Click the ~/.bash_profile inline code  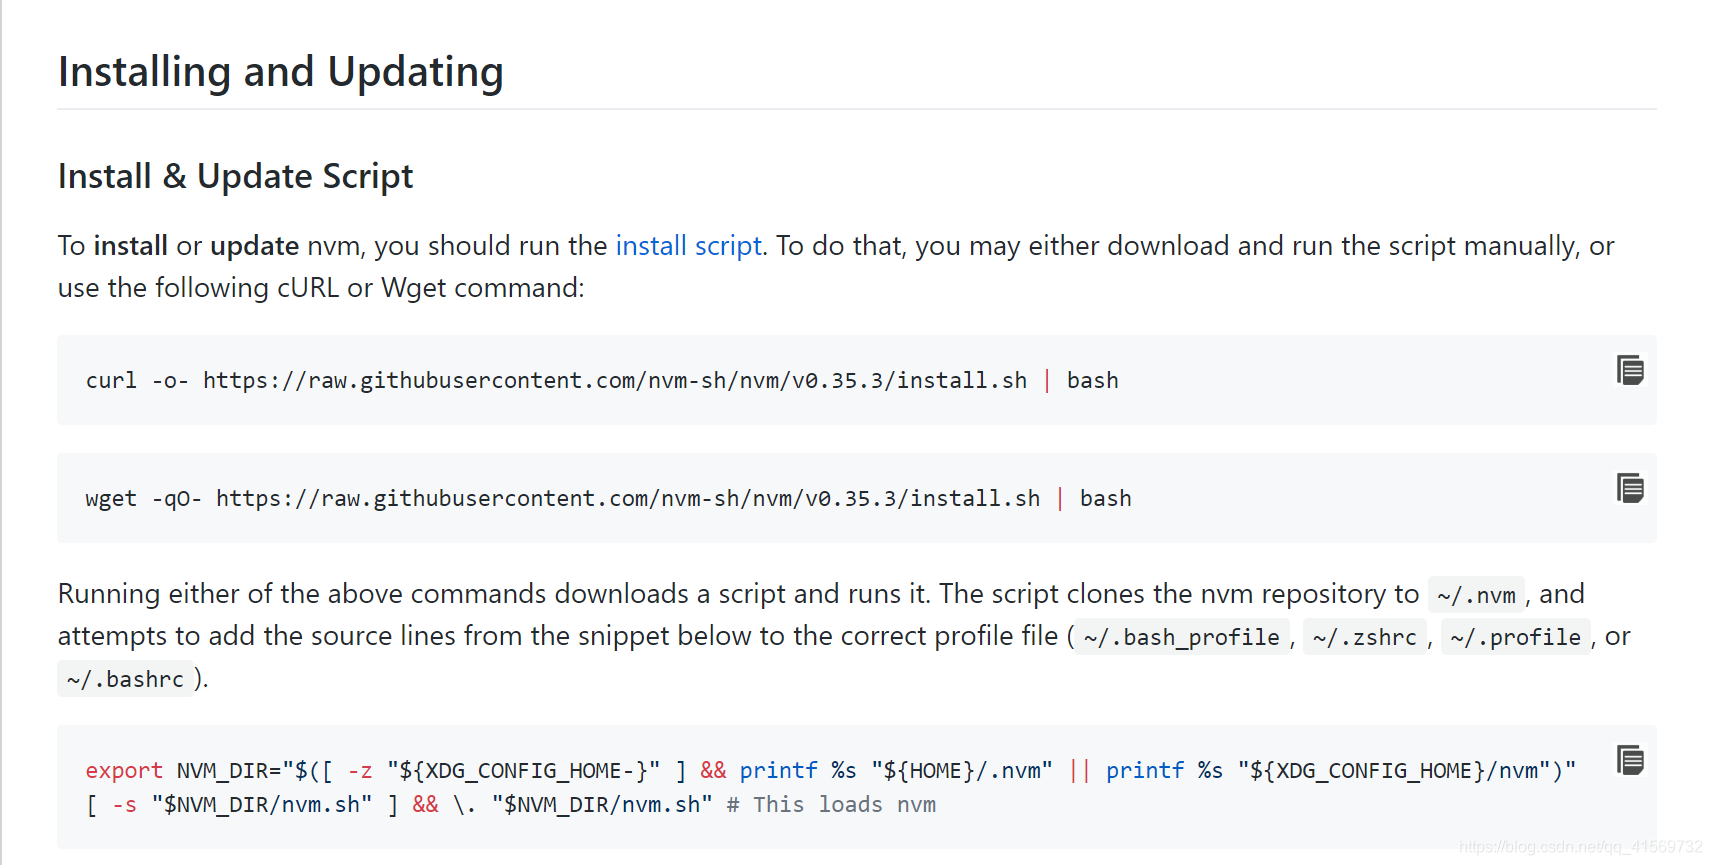[x=1181, y=637]
